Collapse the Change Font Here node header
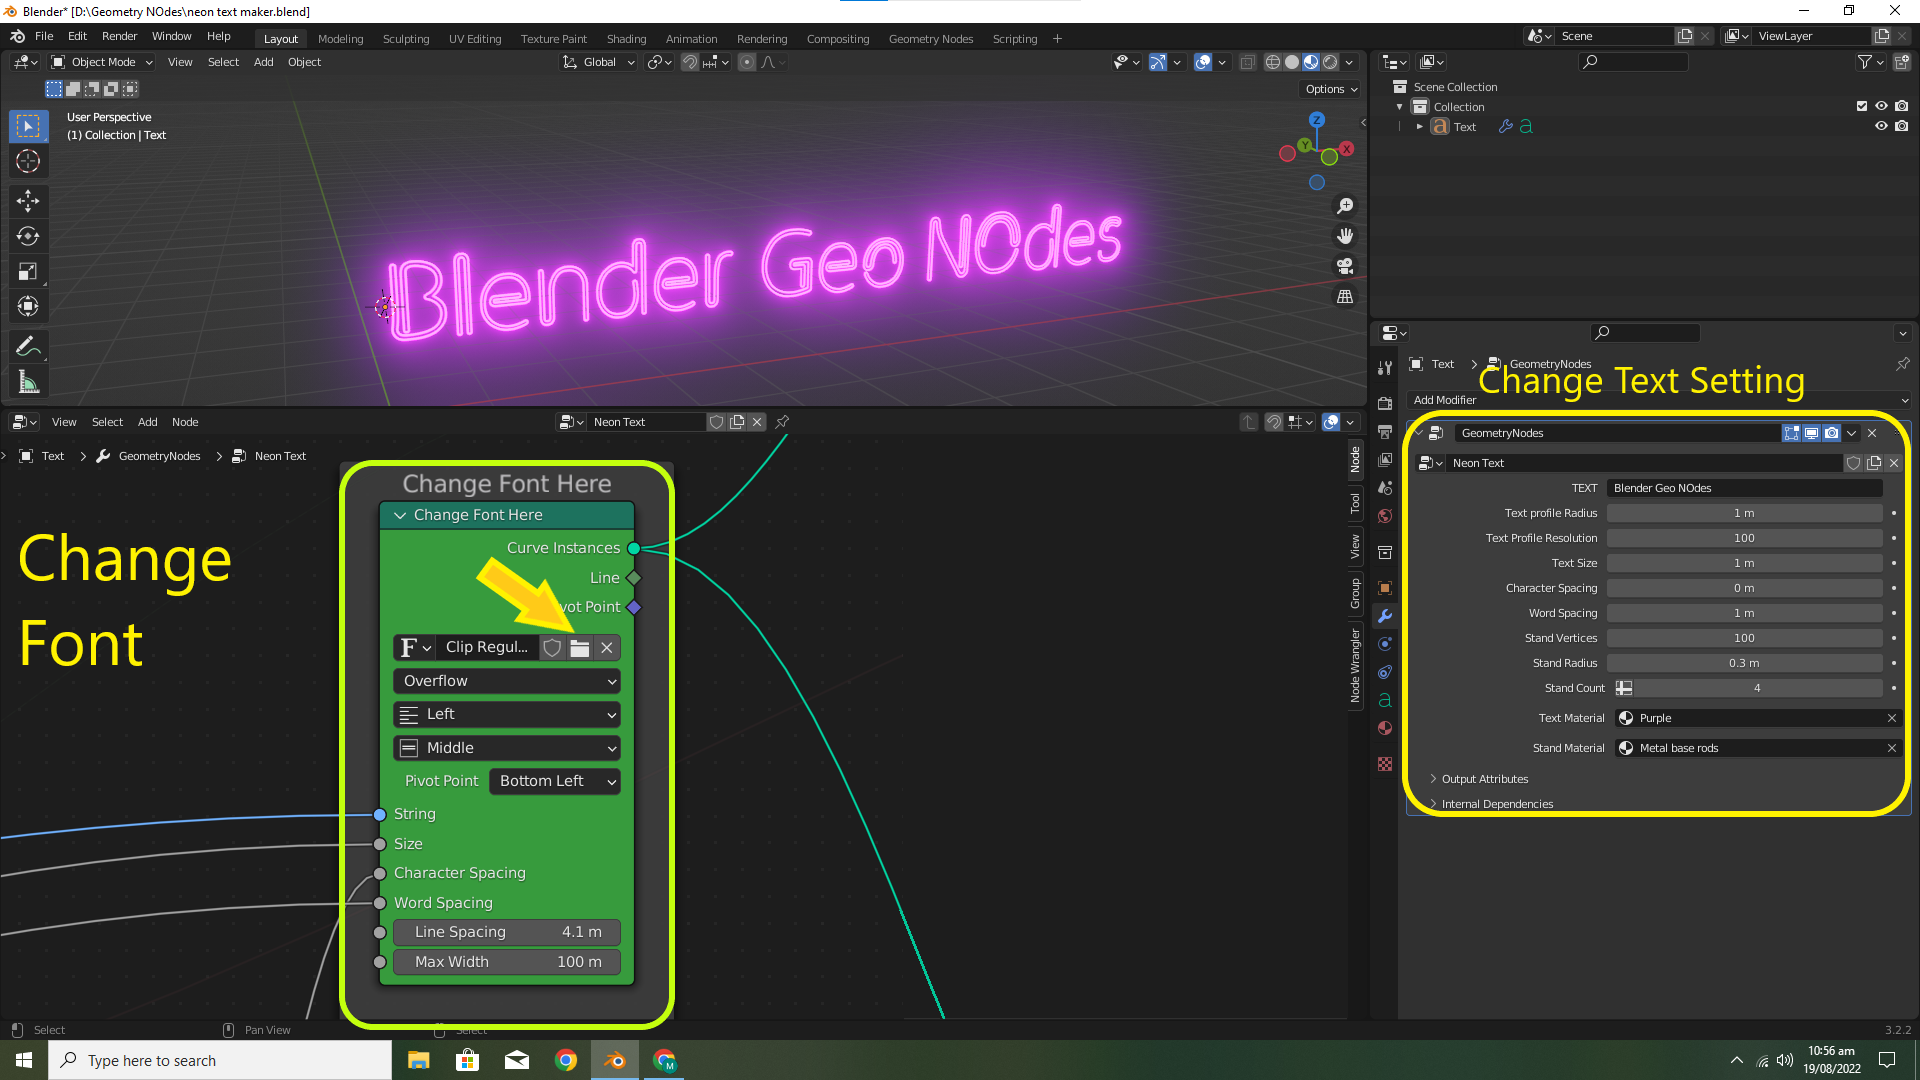The height and width of the screenshot is (1080, 1920). pos(400,515)
